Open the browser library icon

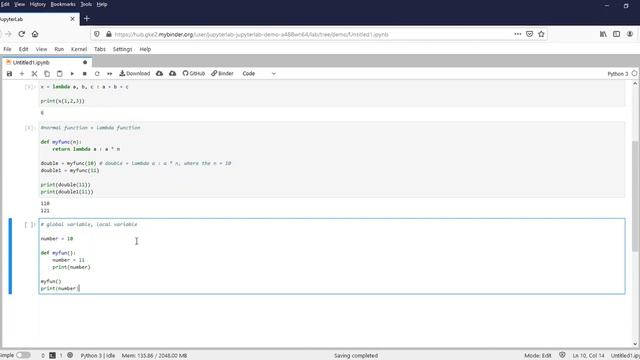[603, 34]
